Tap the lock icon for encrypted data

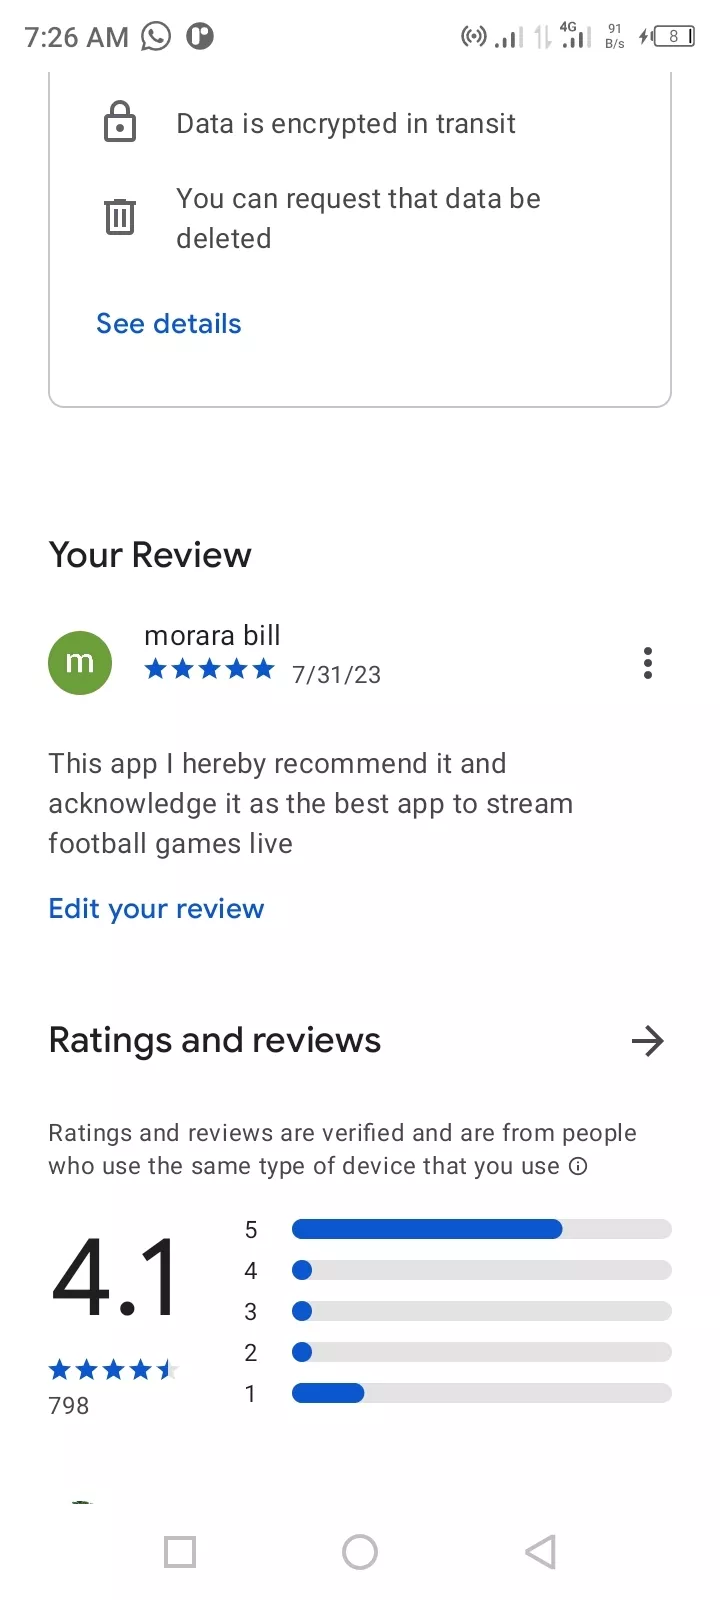click(120, 122)
